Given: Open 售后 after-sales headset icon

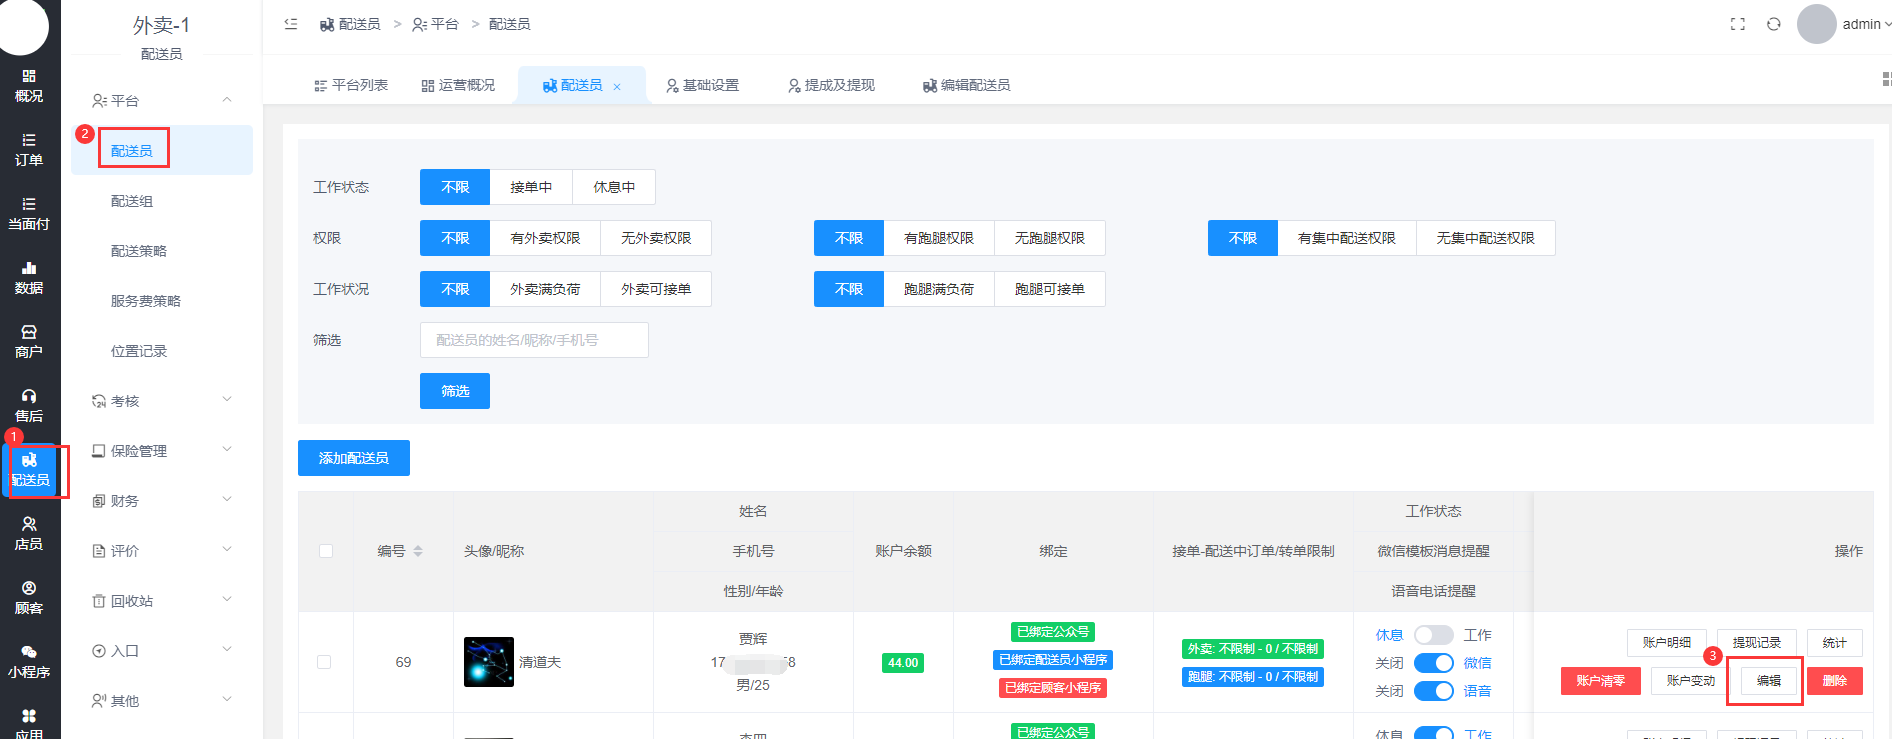Looking at the screenshot, I should click(x=29, y=405).
